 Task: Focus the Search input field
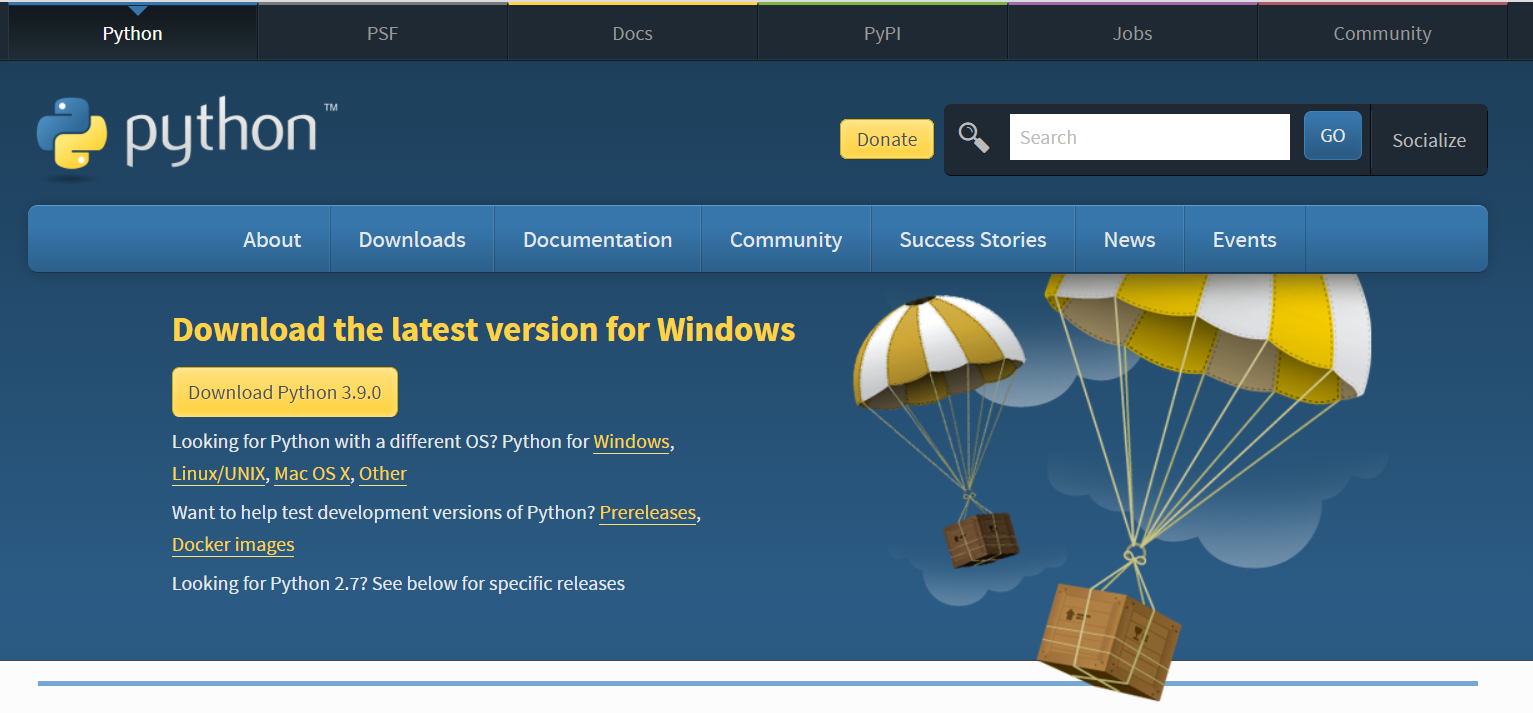pyautogui.click(x=1149, y=137)
